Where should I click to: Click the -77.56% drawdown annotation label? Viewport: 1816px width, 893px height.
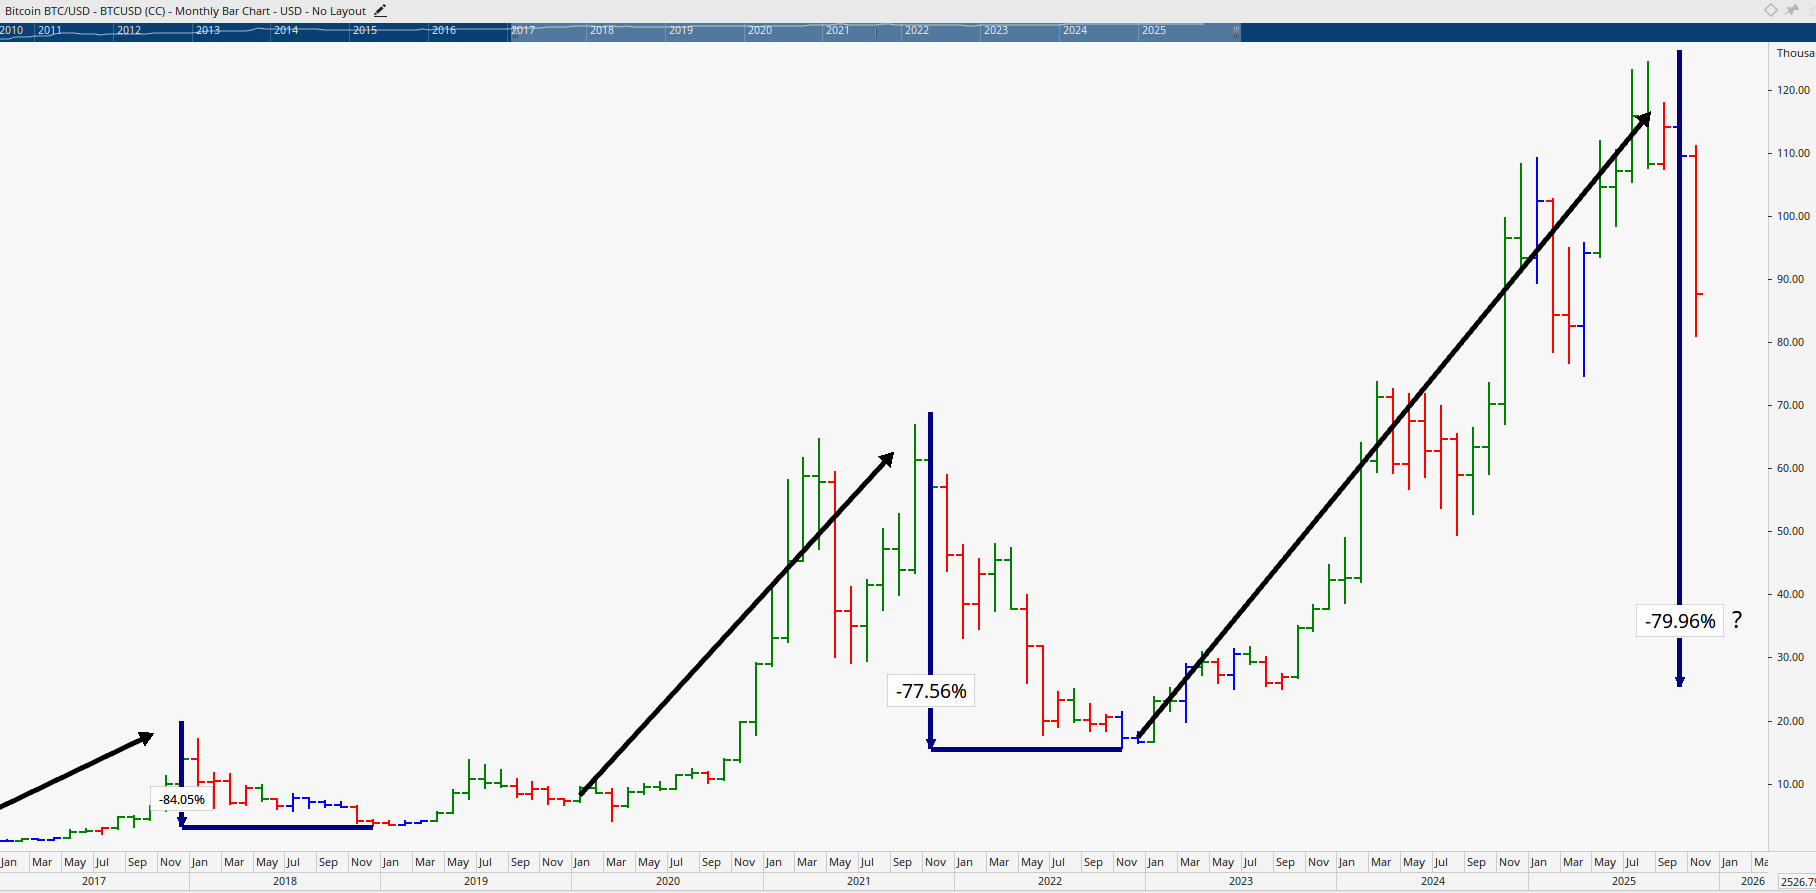(x=931, y=691)
